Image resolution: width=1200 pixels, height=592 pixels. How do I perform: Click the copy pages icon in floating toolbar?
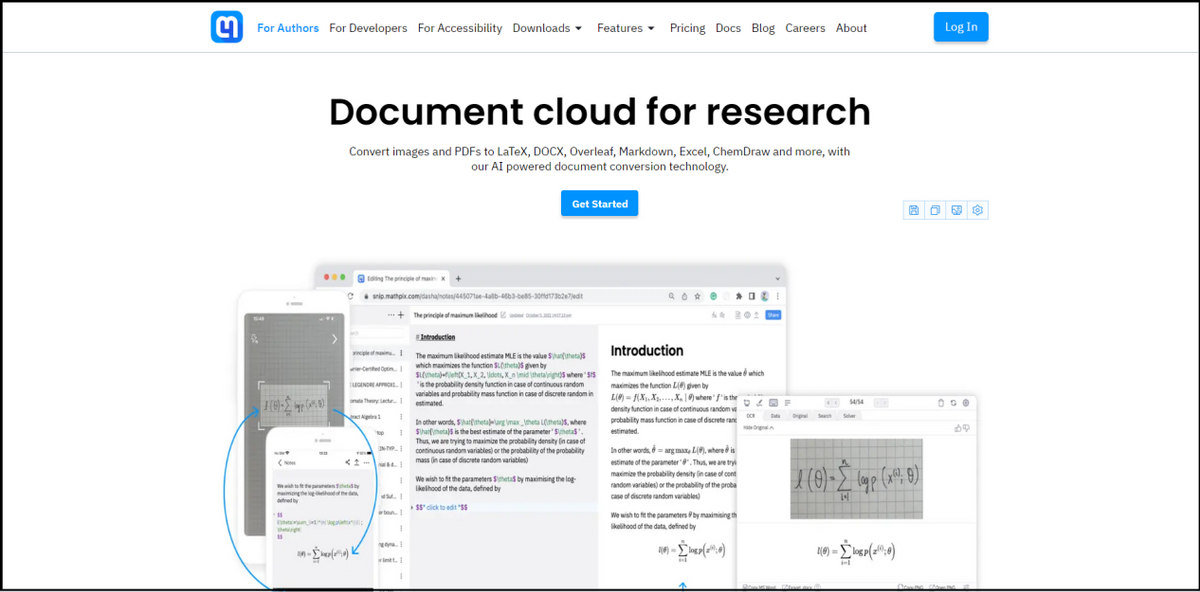935,210
